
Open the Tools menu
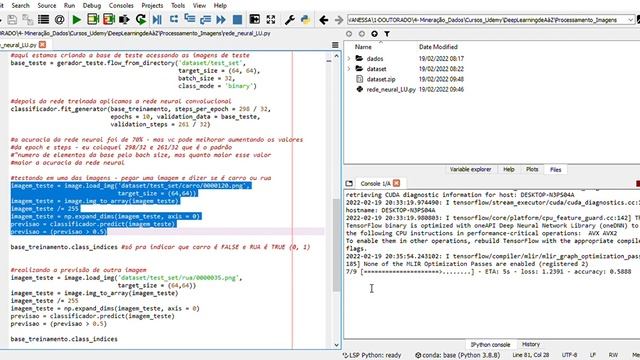[x=178, y=5]
